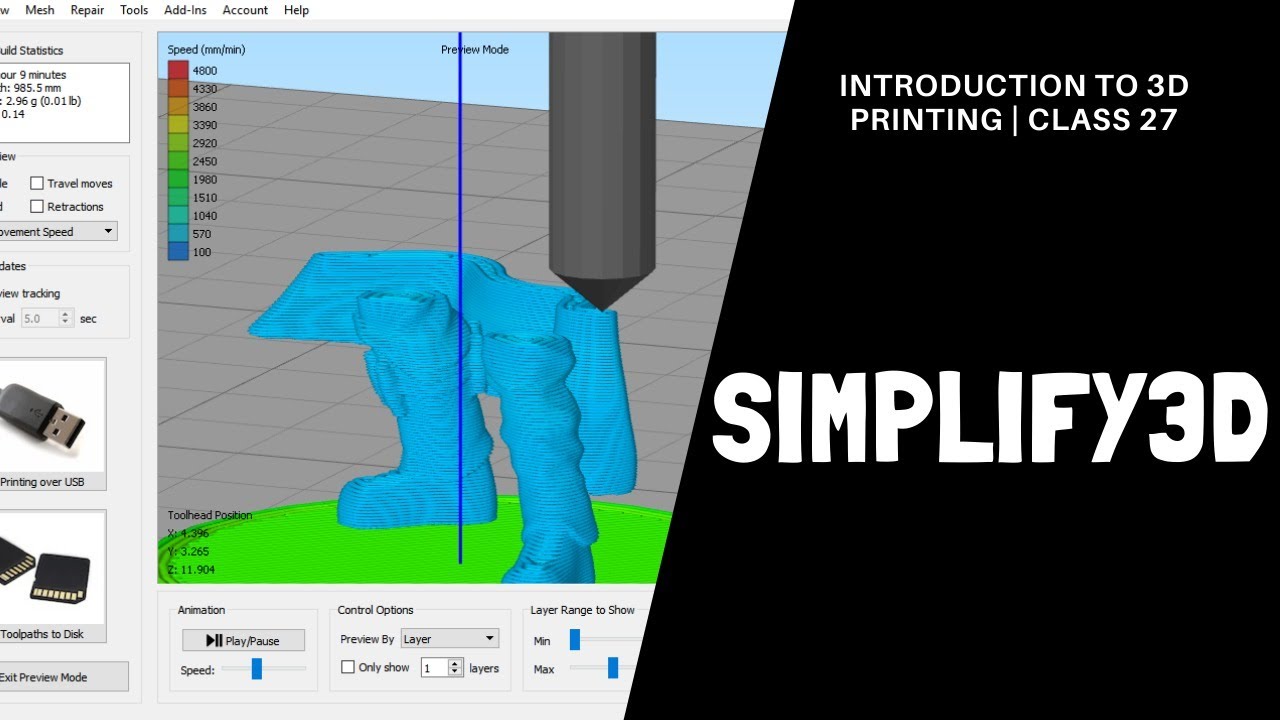Open the Tools menu

[x=134, y=10]
